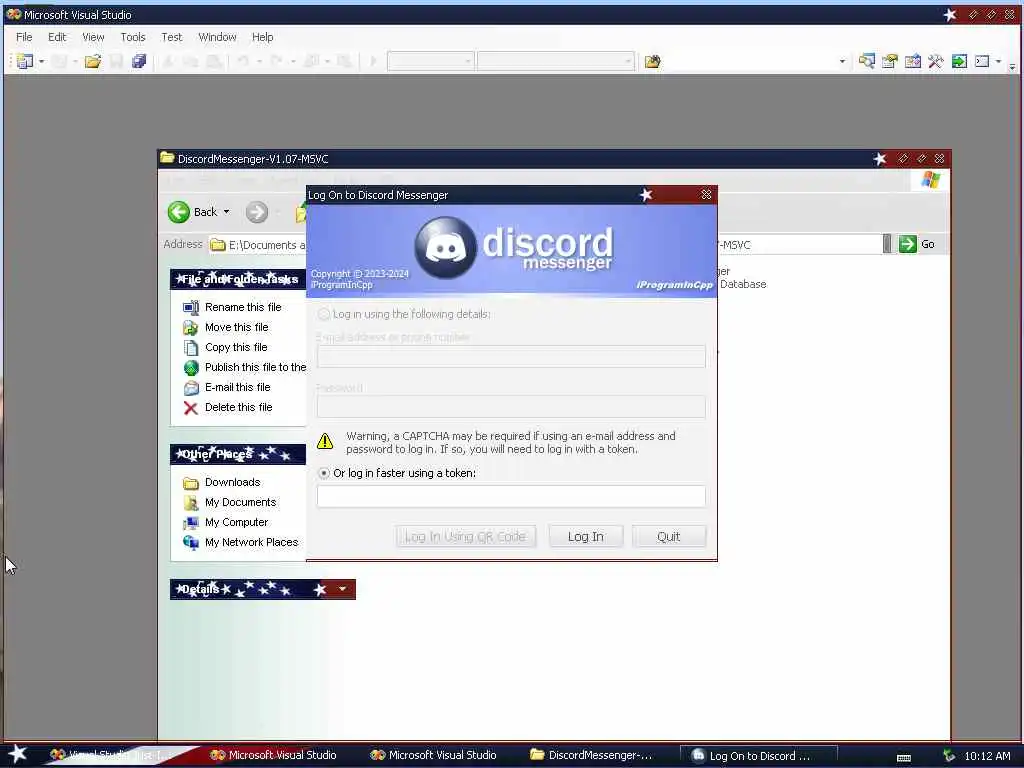Viewport: 1024px width, 768px height.
Task: Click the green Go button in Explorer
Action: pyautogui.click(x=908, y=244)
